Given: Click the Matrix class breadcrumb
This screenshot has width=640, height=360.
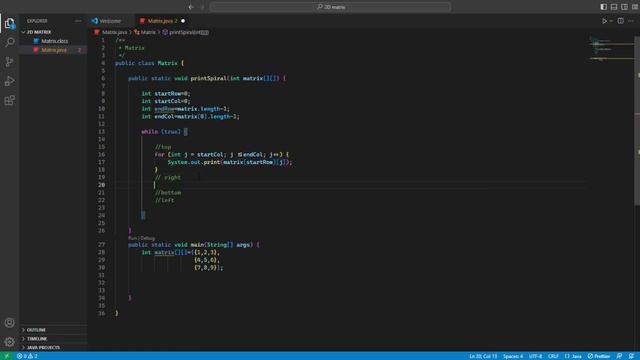Looking at the screenshot, I should pyautogui.click(x=145, y=32).
